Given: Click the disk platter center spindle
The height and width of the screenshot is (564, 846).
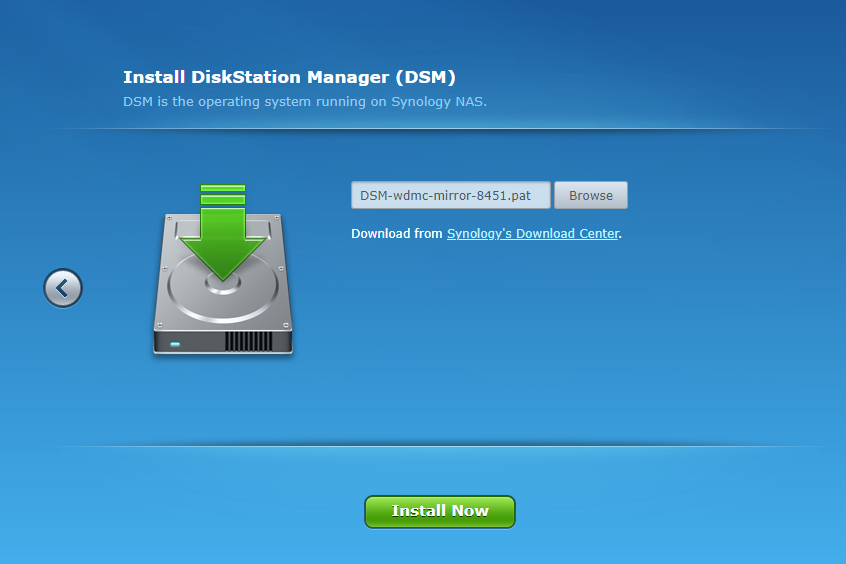Looking at the screenshot, I should 222,285.
